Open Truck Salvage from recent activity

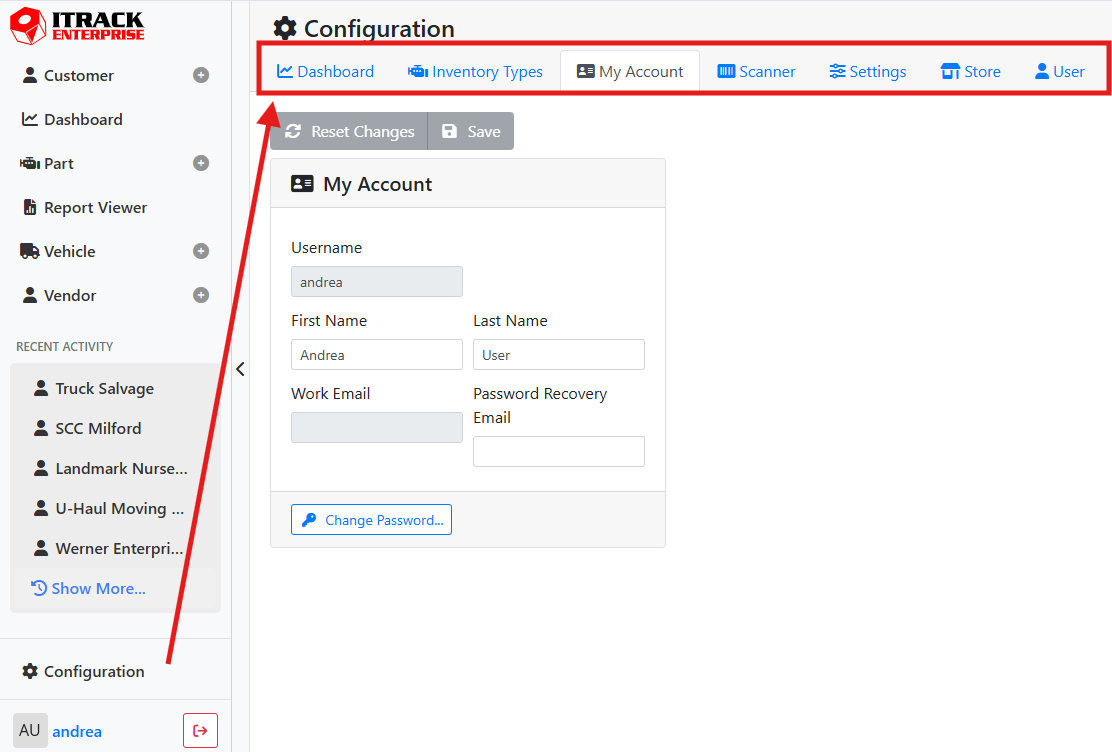(104, 388)
